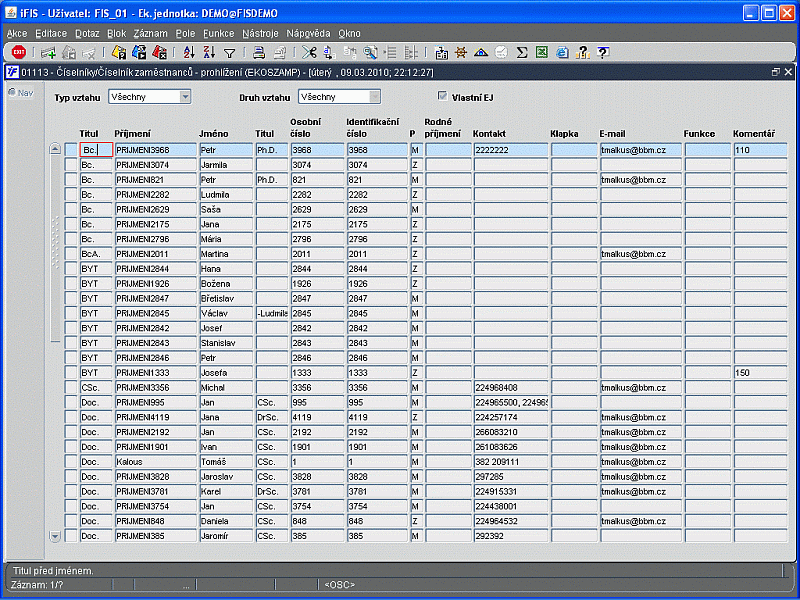Sort ascending with the A-Z icon

click(189, 52)
